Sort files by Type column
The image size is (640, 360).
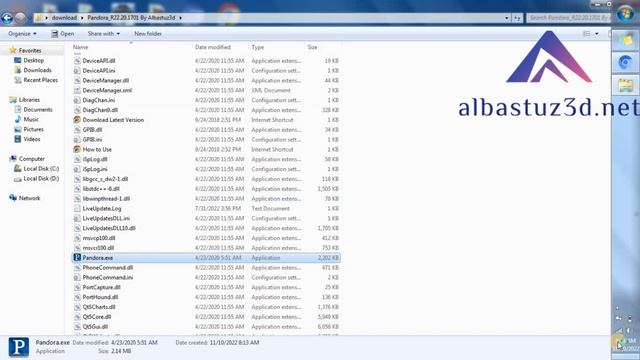258,47
